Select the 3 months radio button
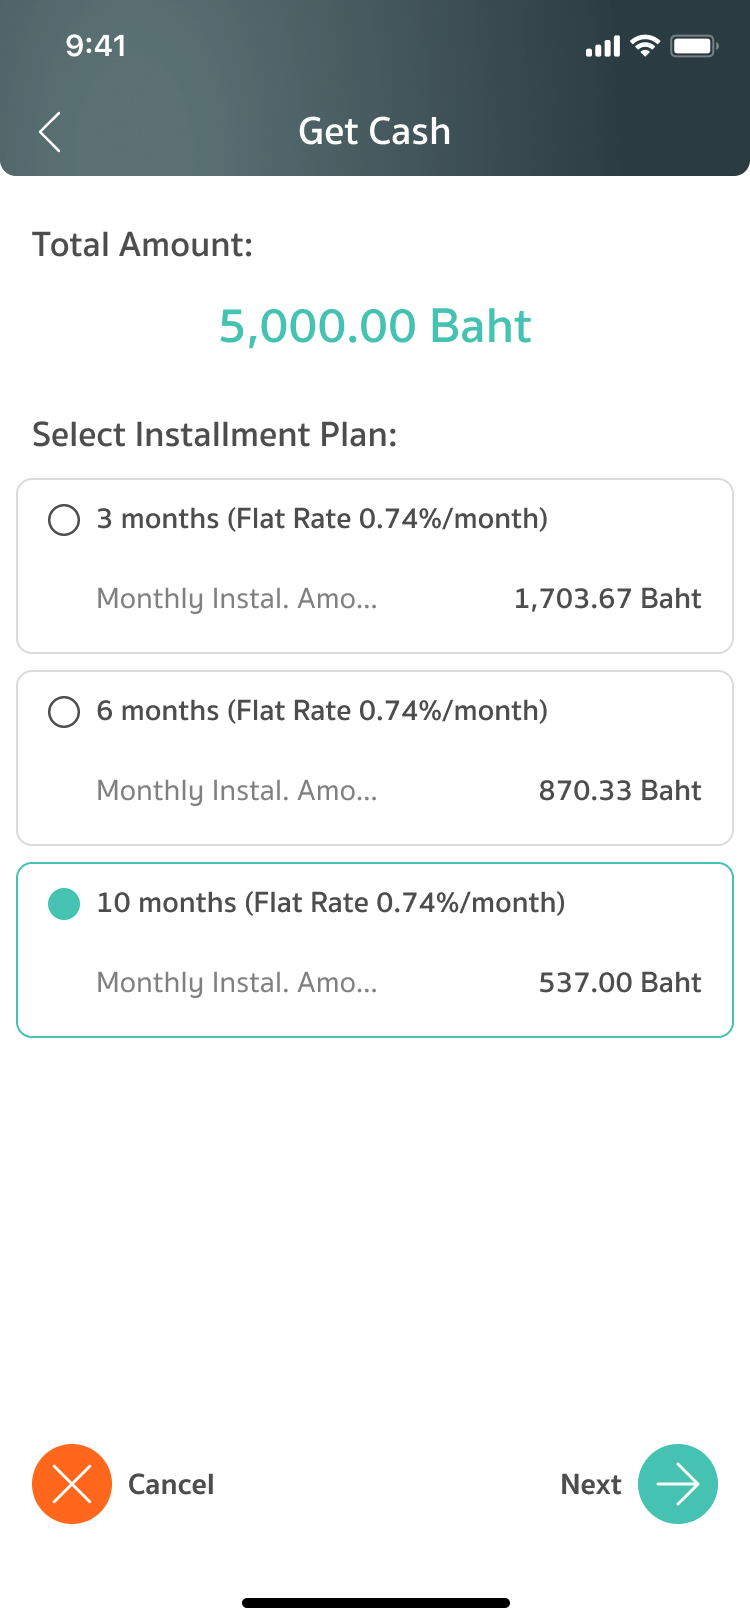Viewport: 750px width, 1624px height. (64, 520)
